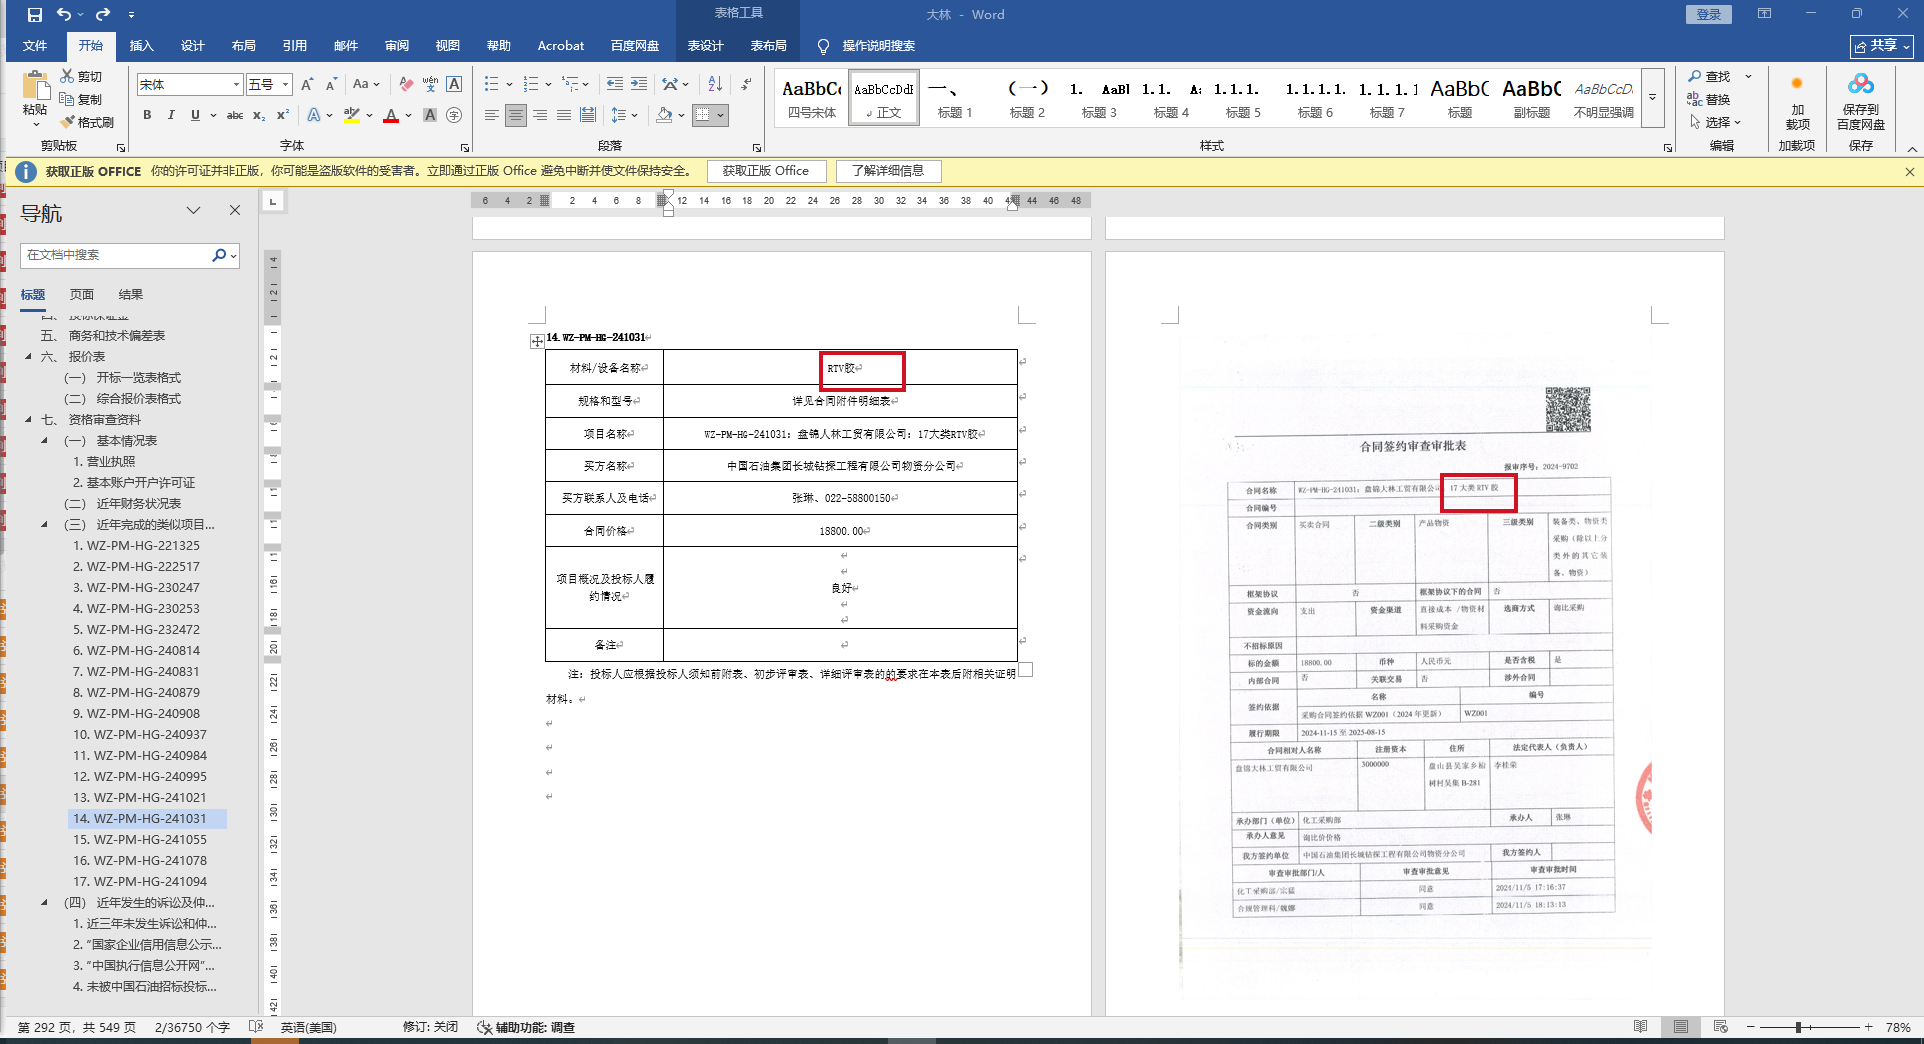The height and width of the screenshot is (1044, 1924).
Task: Open the navigation pane options dropdown arrow
Action: pos(194,210)
